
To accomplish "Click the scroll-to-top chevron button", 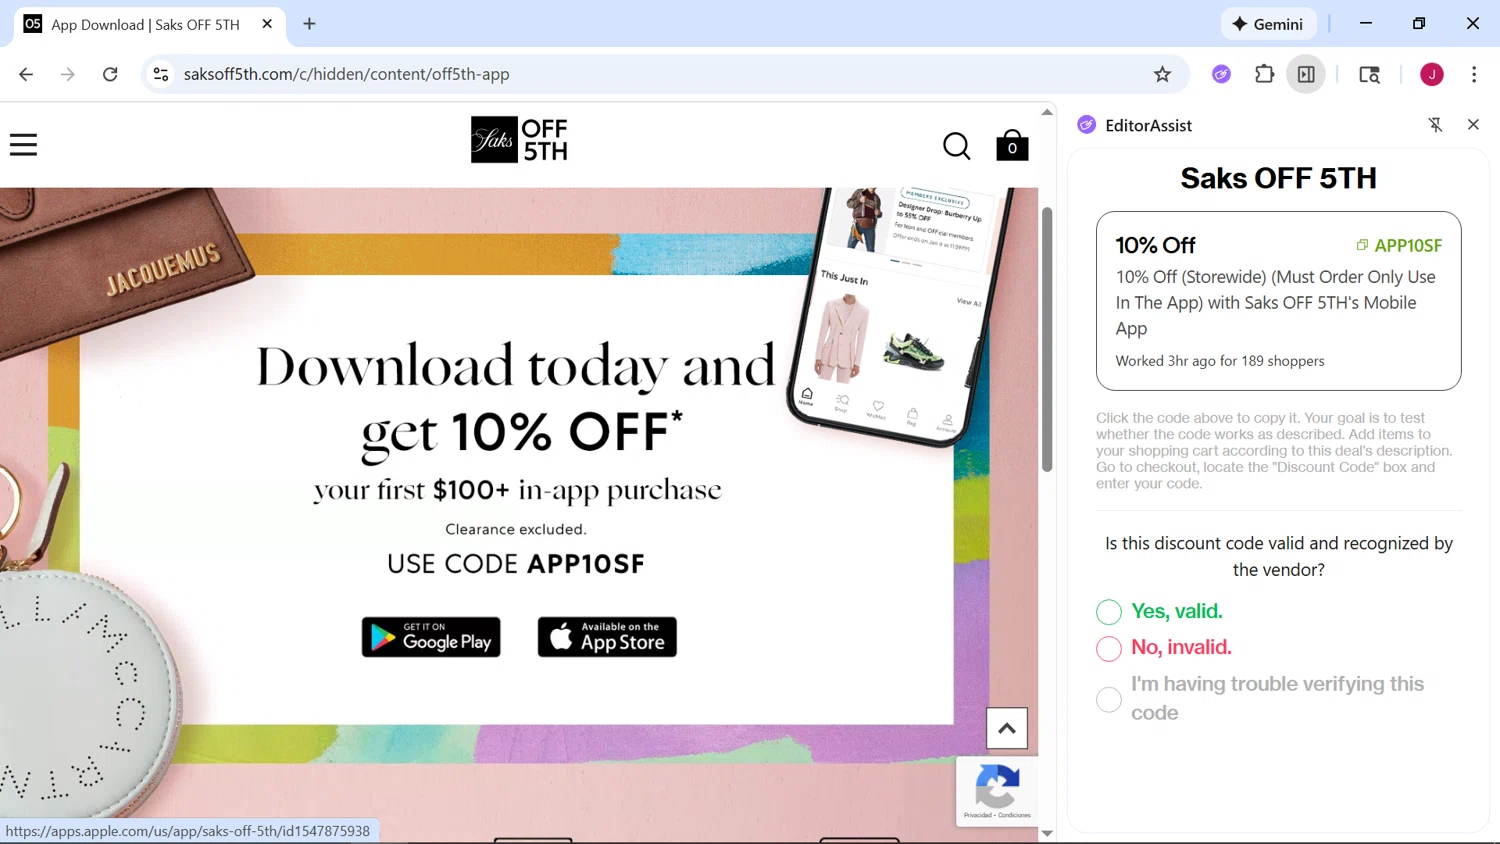I will [1007, 728].
